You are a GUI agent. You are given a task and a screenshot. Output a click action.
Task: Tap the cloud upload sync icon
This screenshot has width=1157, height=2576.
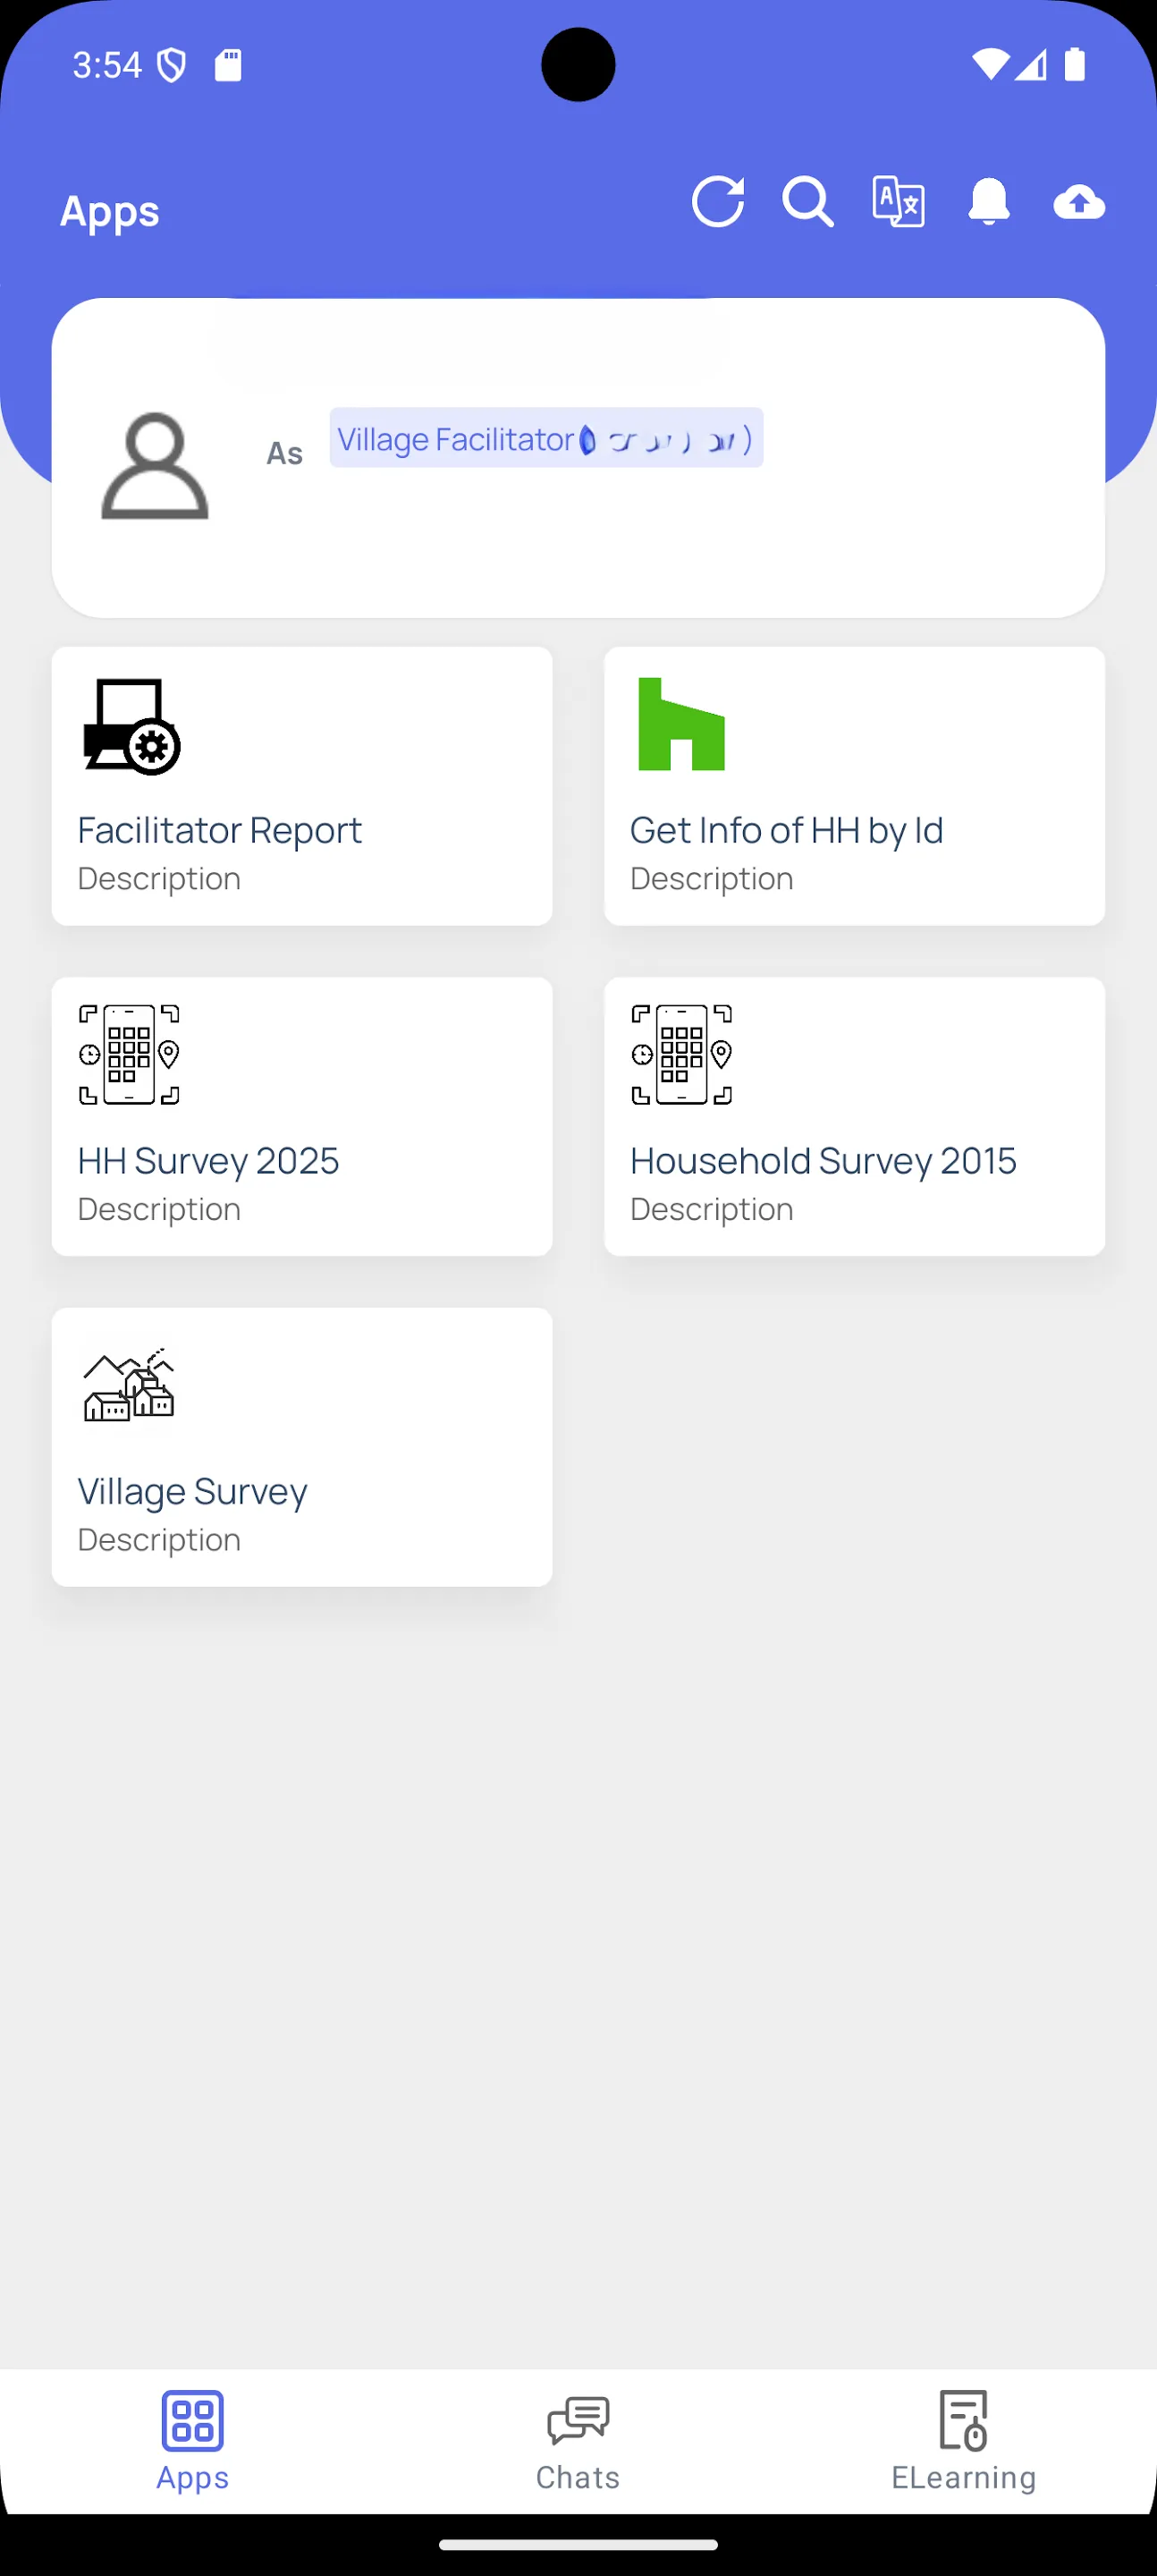pos(1079,202)
